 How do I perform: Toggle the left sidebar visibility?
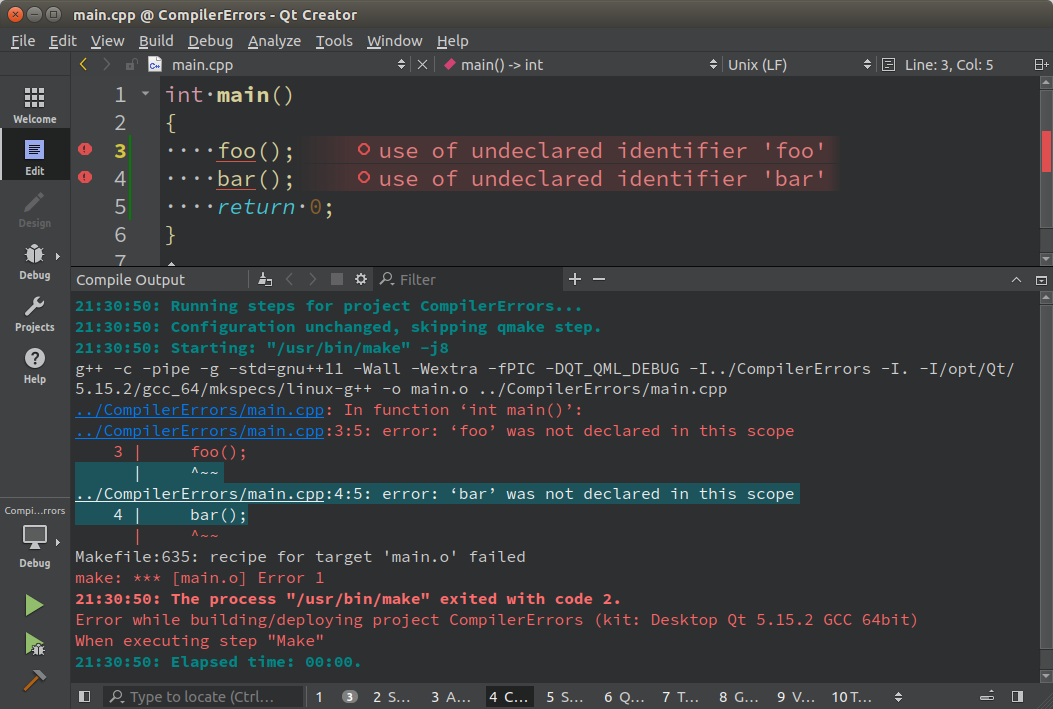coord(85,697)
